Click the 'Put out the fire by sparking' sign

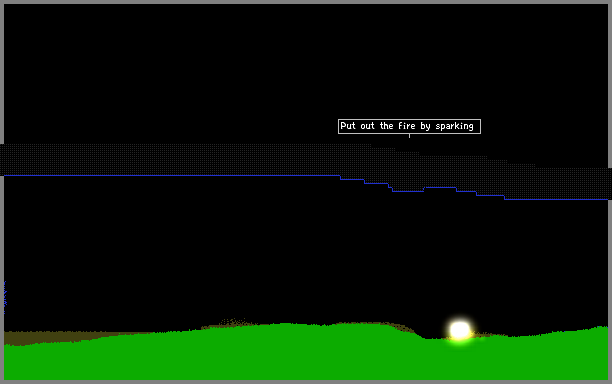click(x=409, y=126)
